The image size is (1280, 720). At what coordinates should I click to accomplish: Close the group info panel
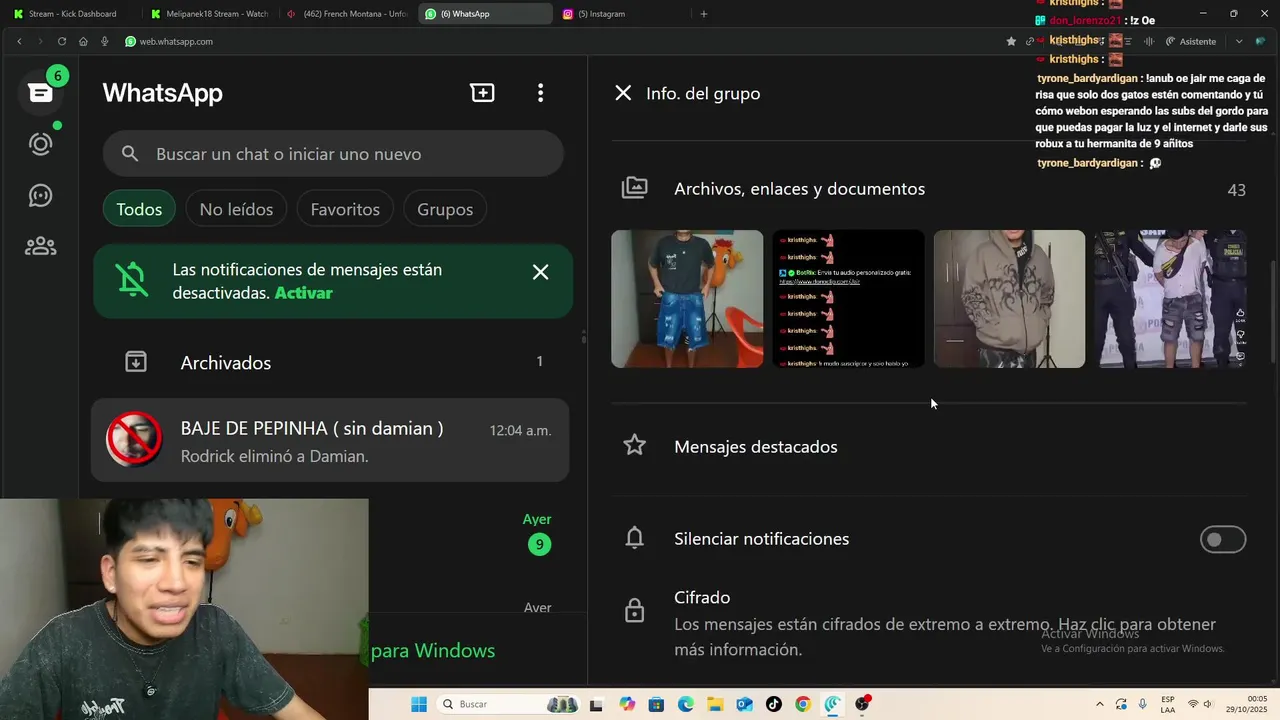[623, 93]
